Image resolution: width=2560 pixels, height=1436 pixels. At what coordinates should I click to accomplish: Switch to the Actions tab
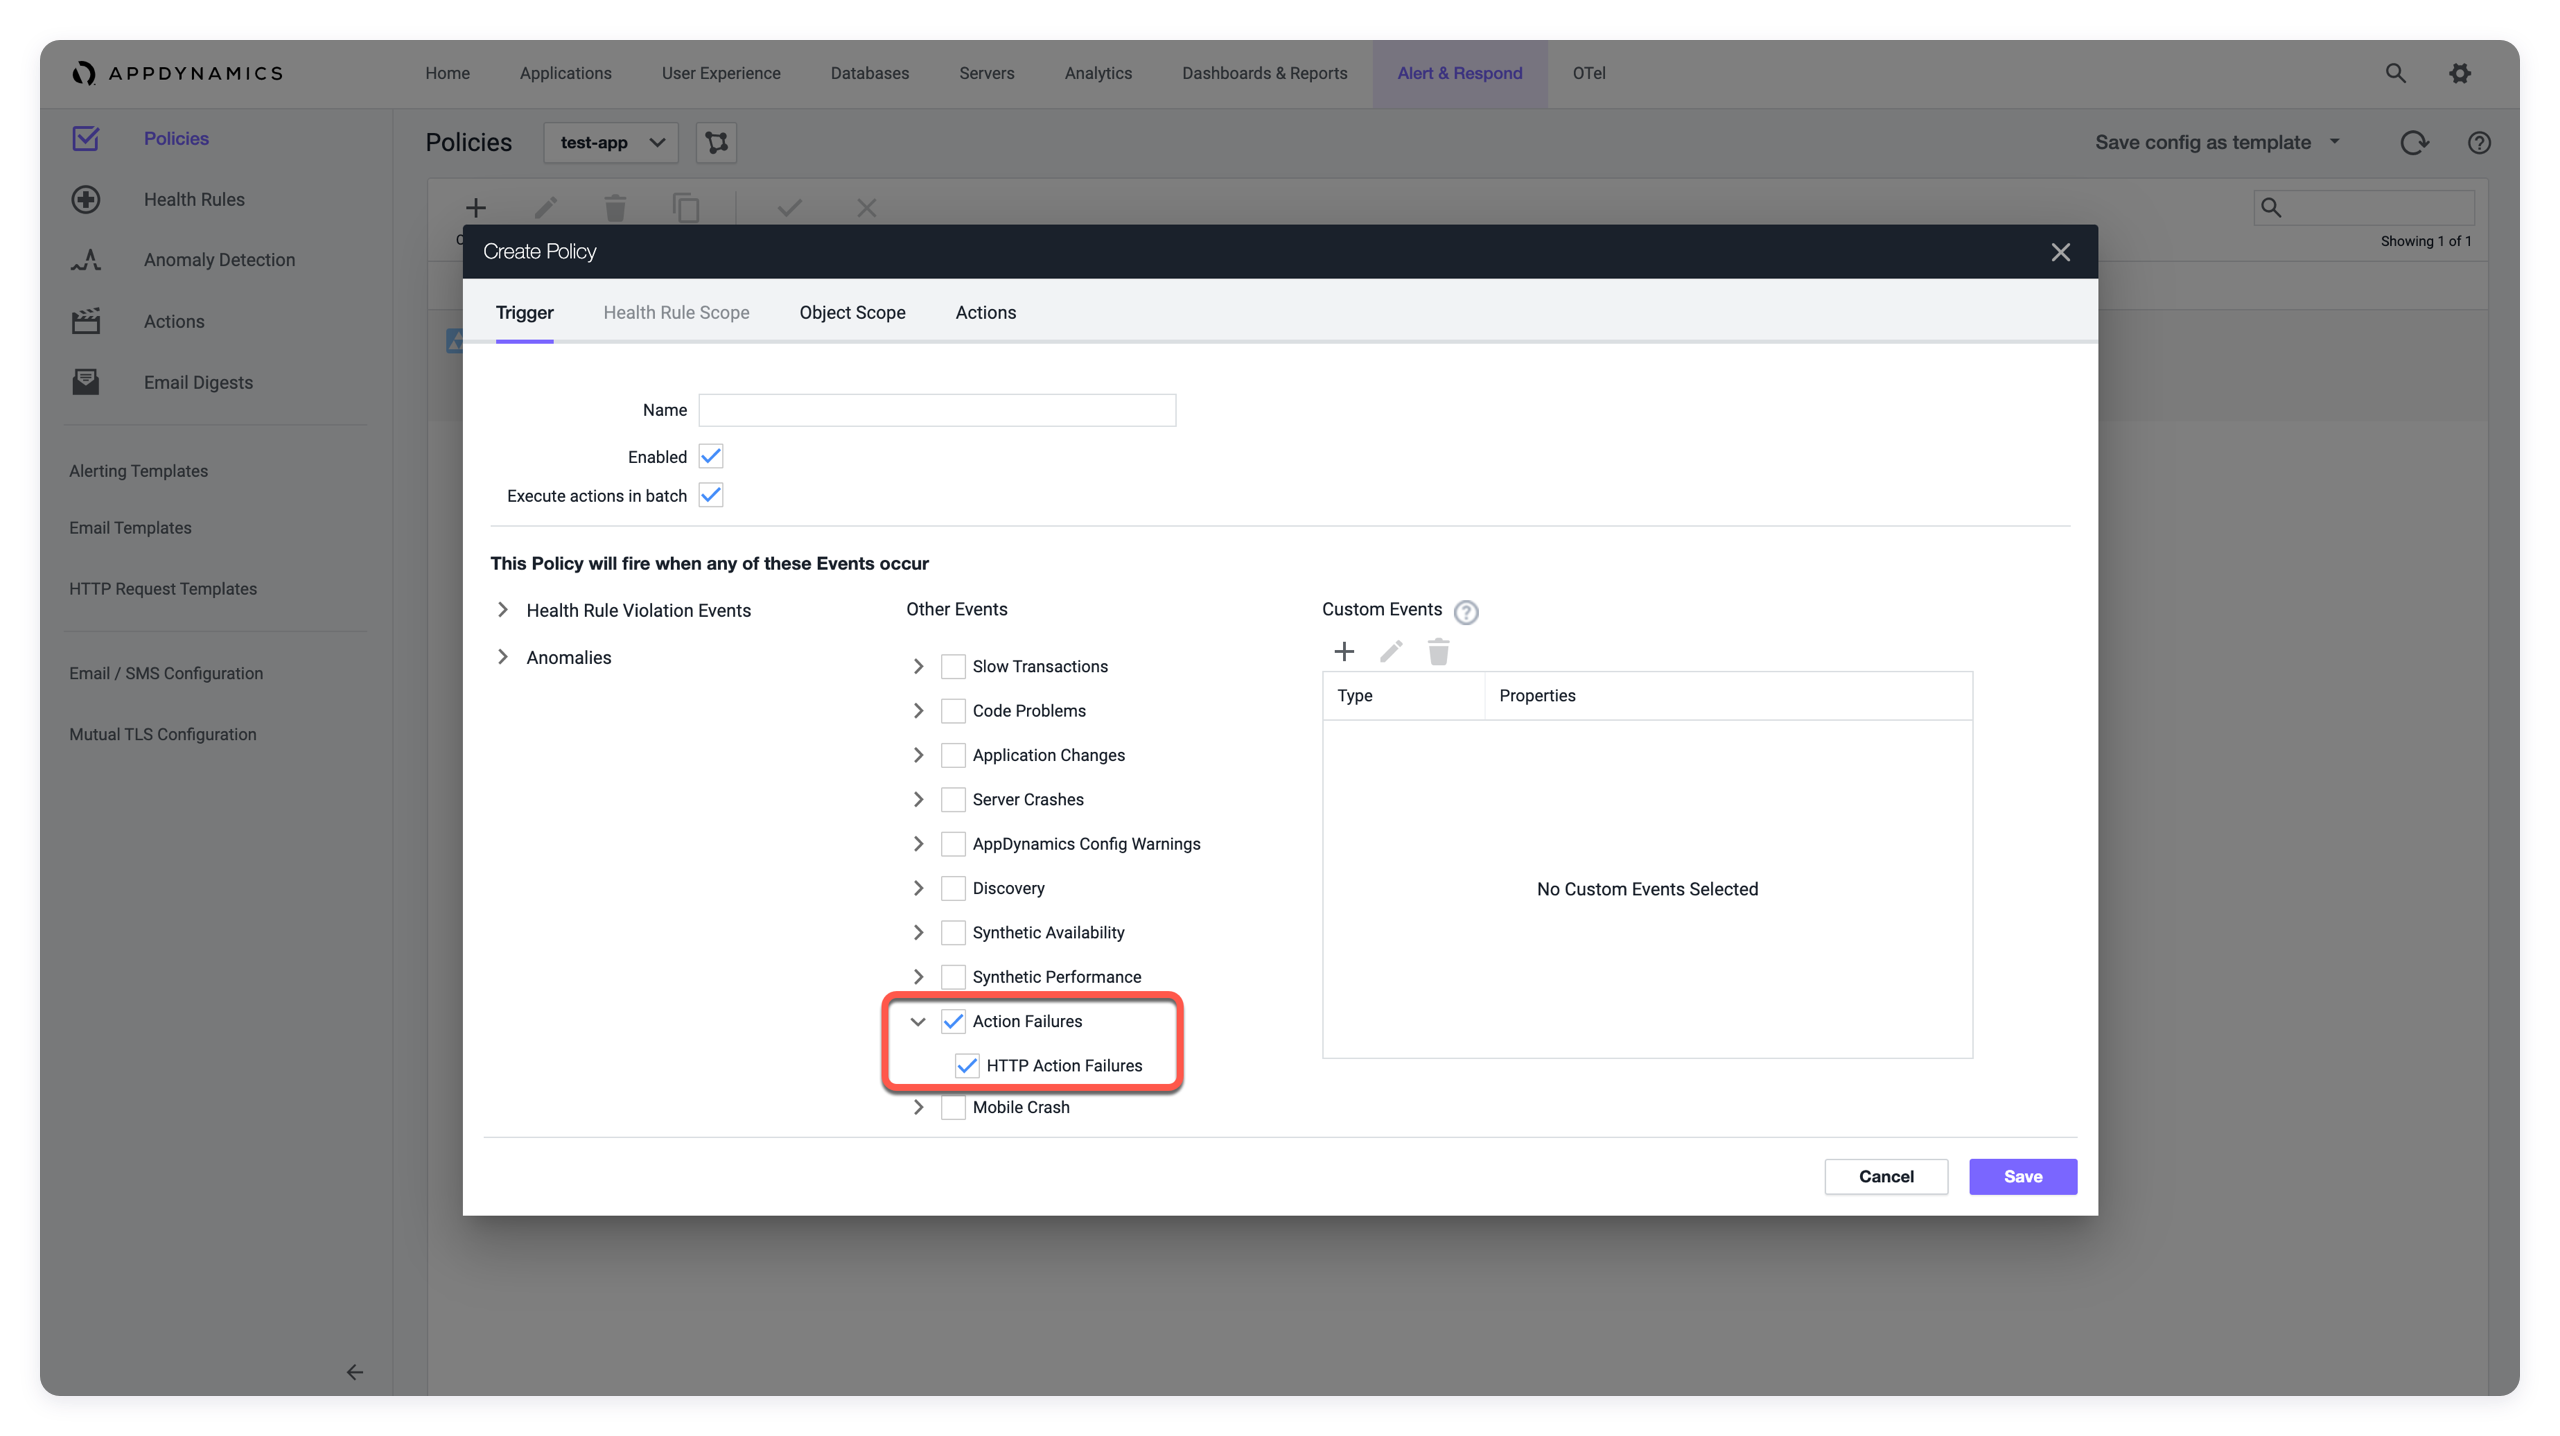pyautogui.click(x=985, y=311)
